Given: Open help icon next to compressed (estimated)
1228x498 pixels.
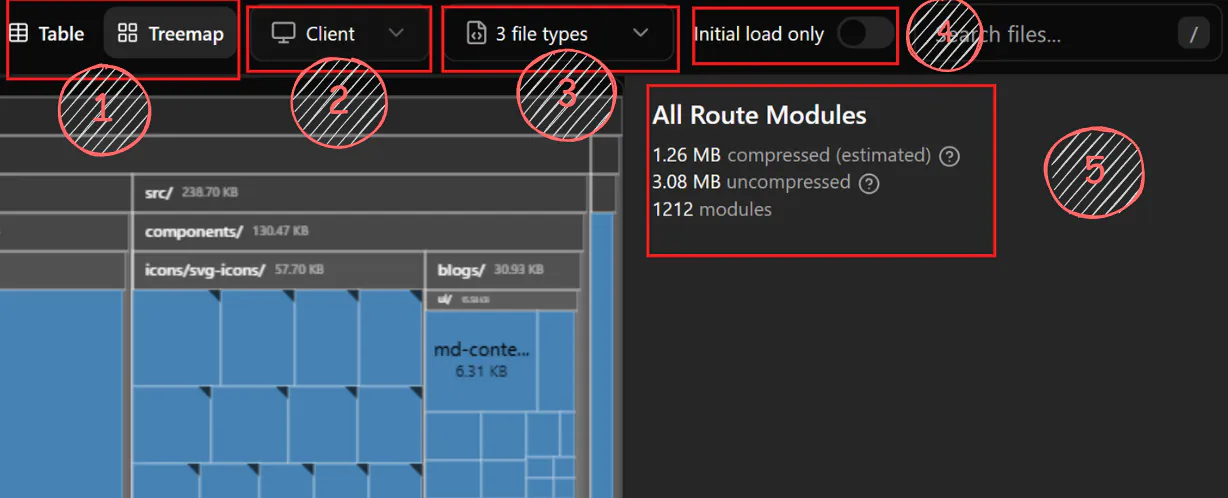Looking at the screenshot, I should [x=951, y=156].
